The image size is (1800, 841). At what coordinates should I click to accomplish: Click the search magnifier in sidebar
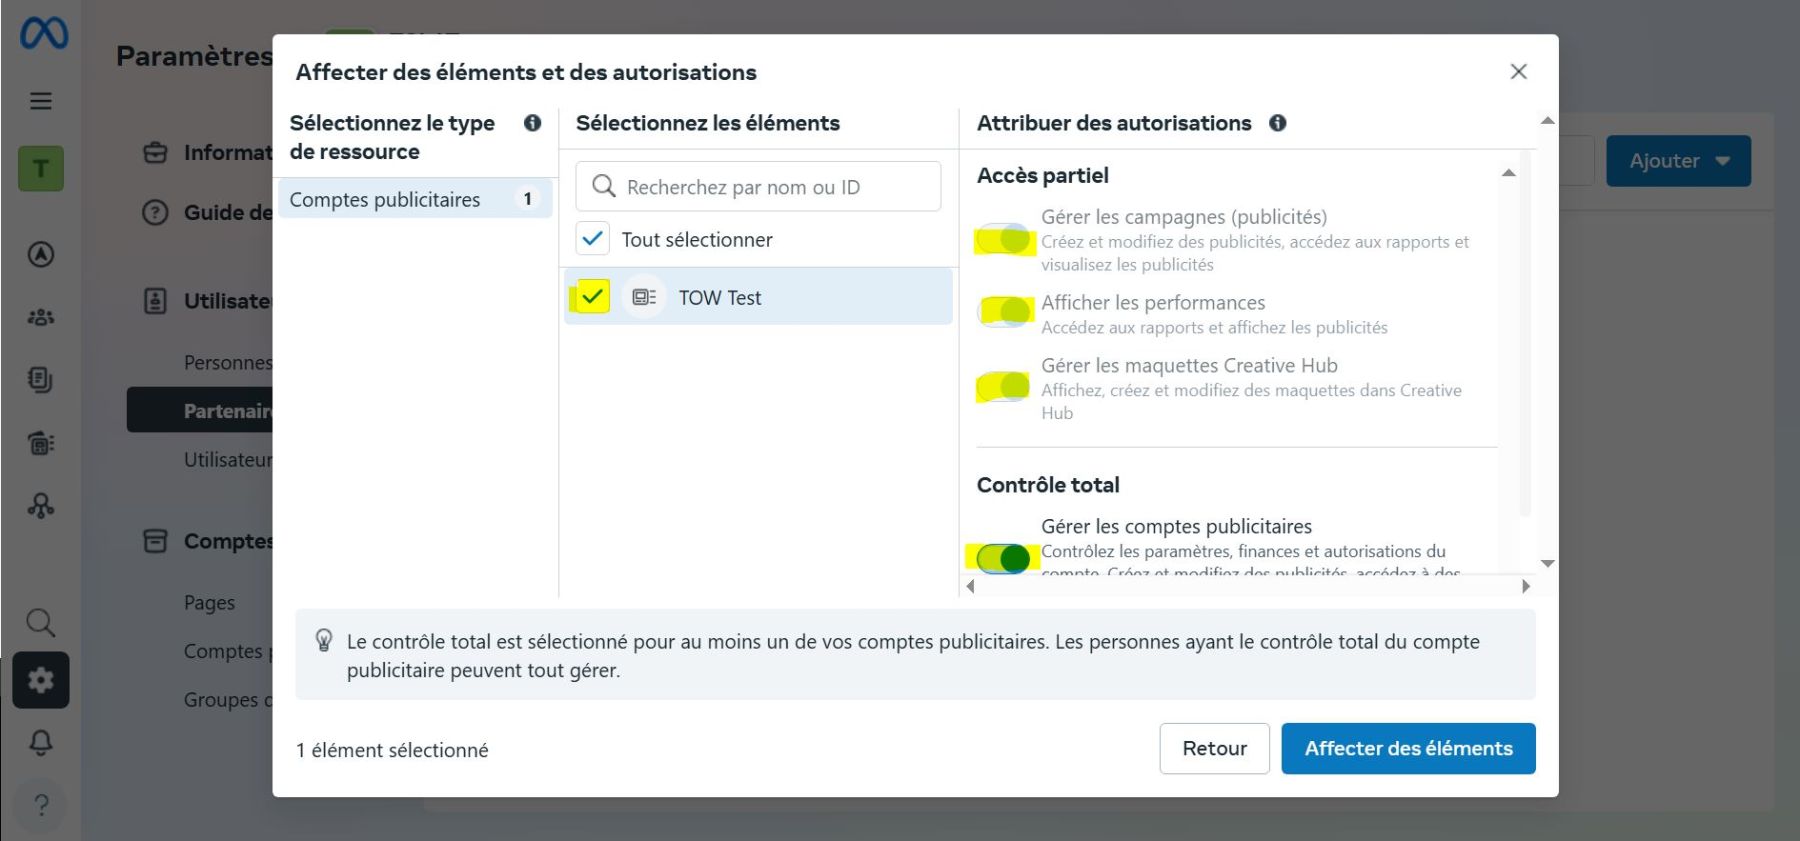click(41, 622)
